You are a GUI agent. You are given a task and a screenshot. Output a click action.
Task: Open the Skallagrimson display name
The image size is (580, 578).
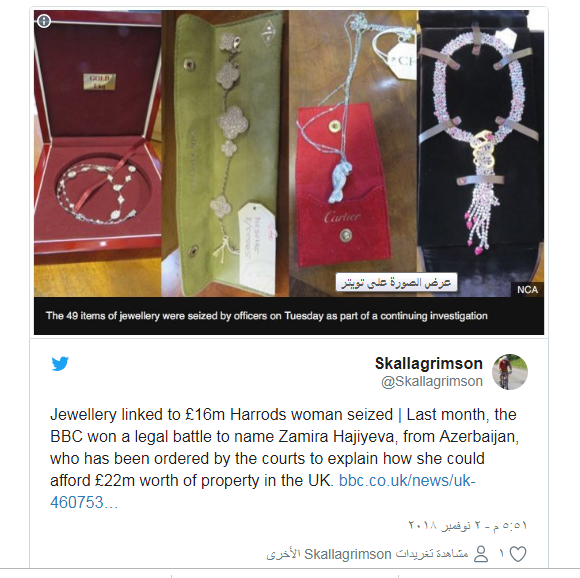click(x=429, y=364)
